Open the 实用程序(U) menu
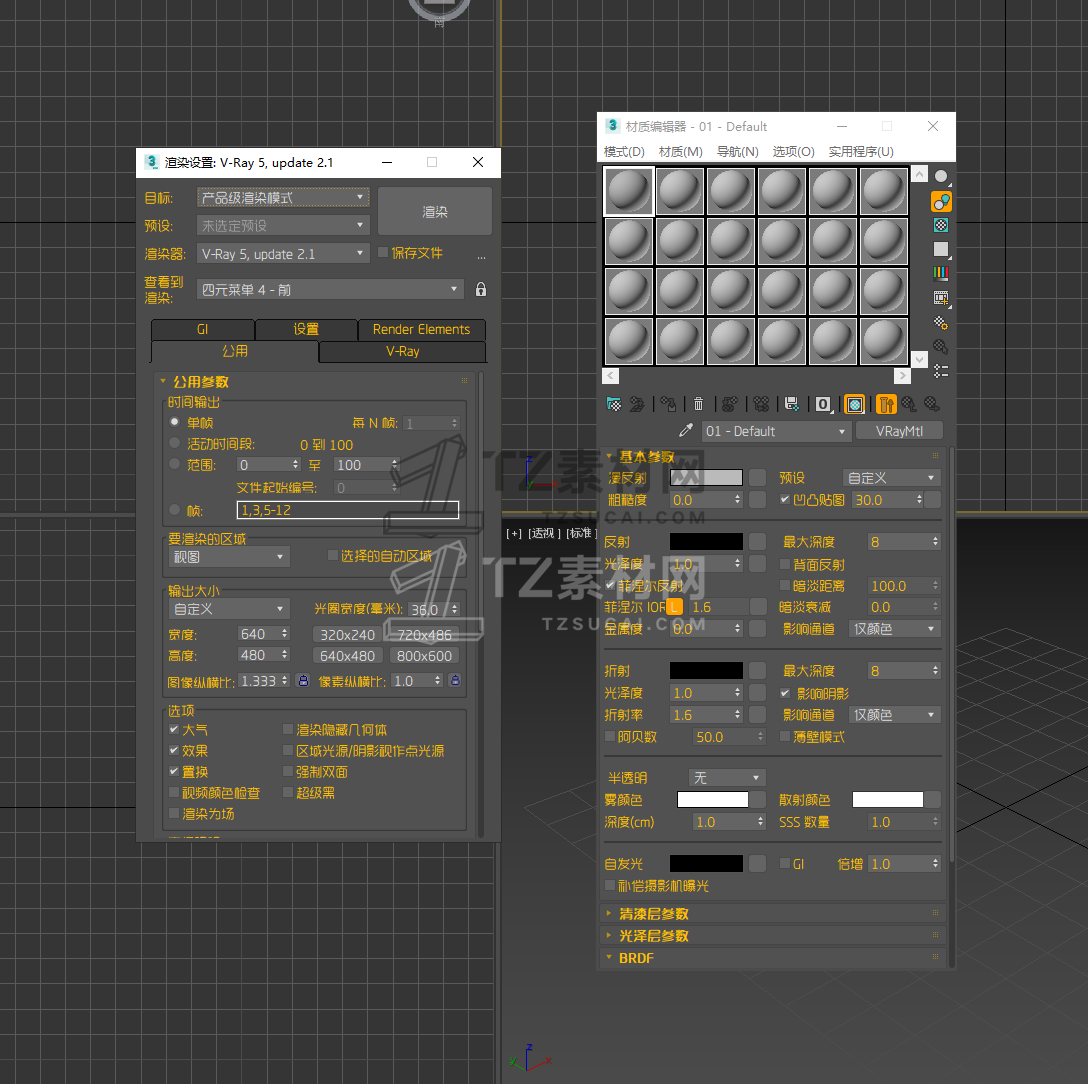This screenshot has width=1088, height=1084. coord(861,151)
